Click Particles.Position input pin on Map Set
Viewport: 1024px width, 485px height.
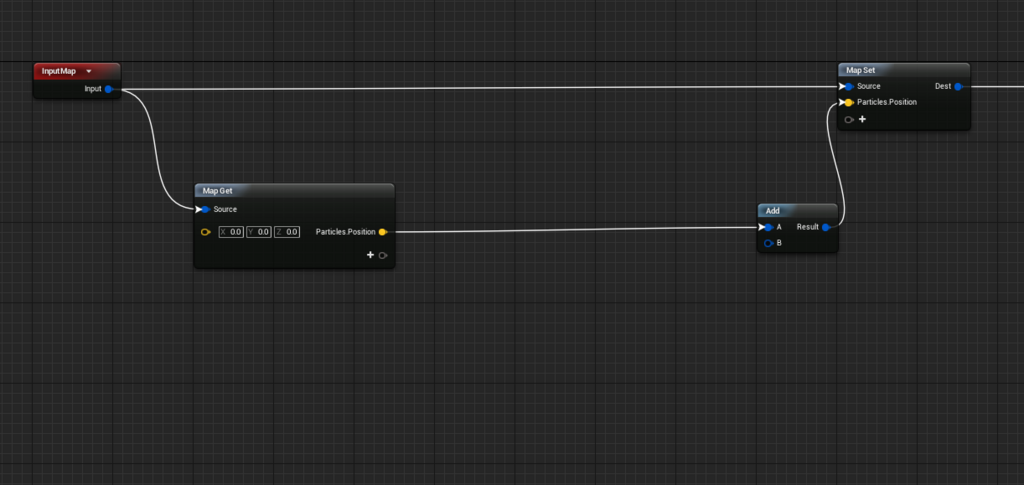848,102
